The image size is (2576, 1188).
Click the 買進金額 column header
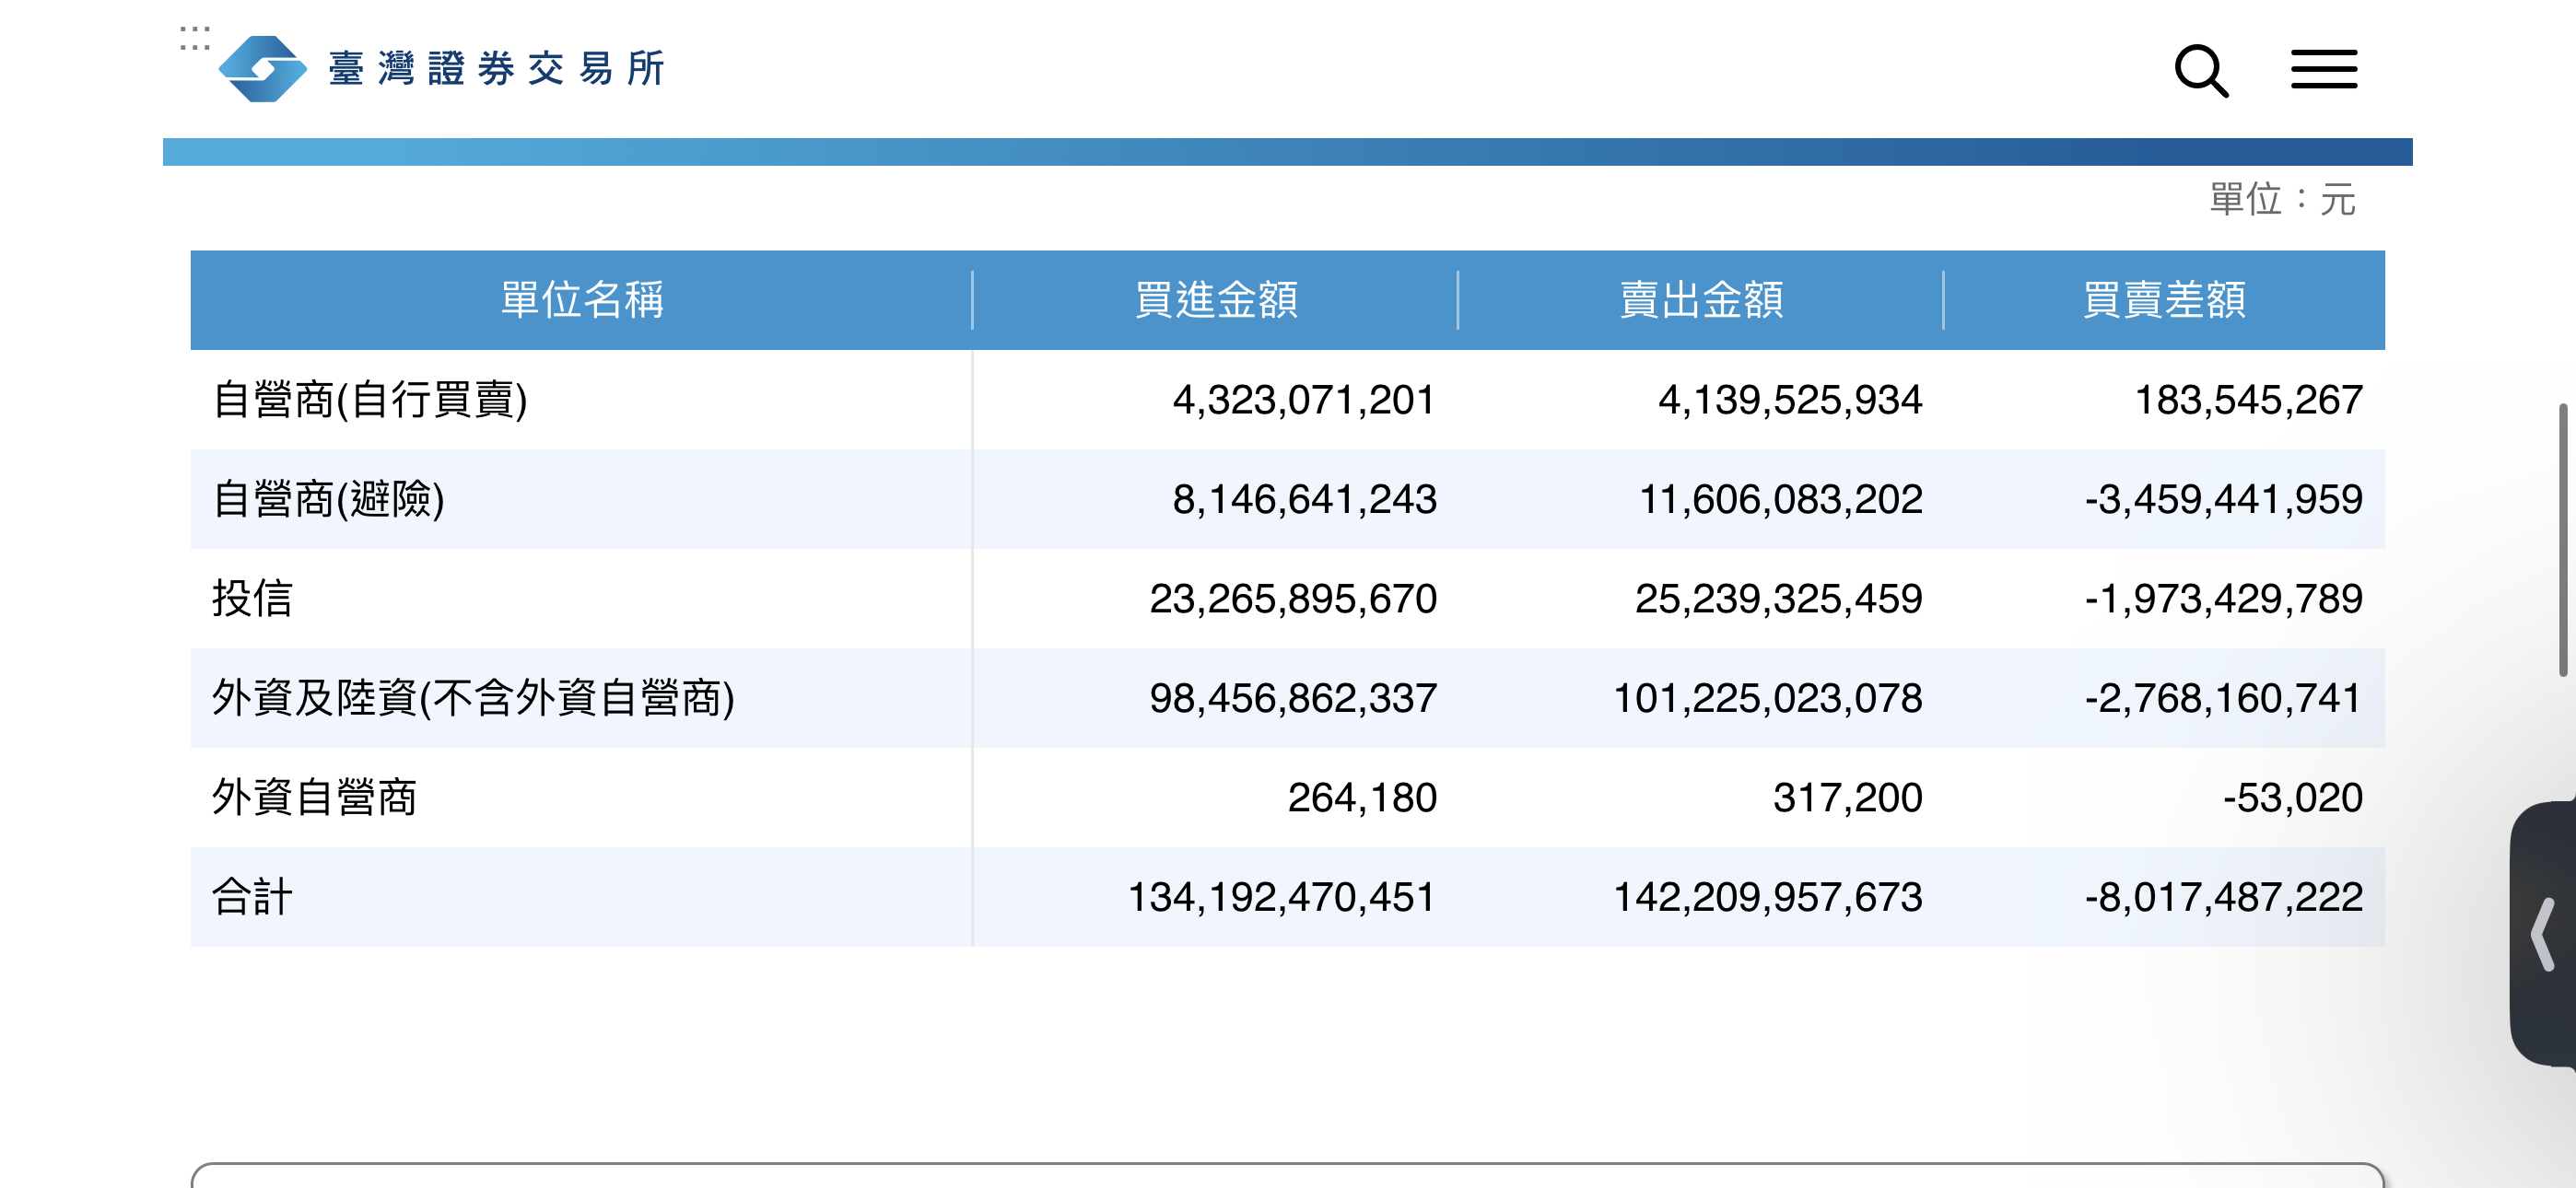(1215, 300)
